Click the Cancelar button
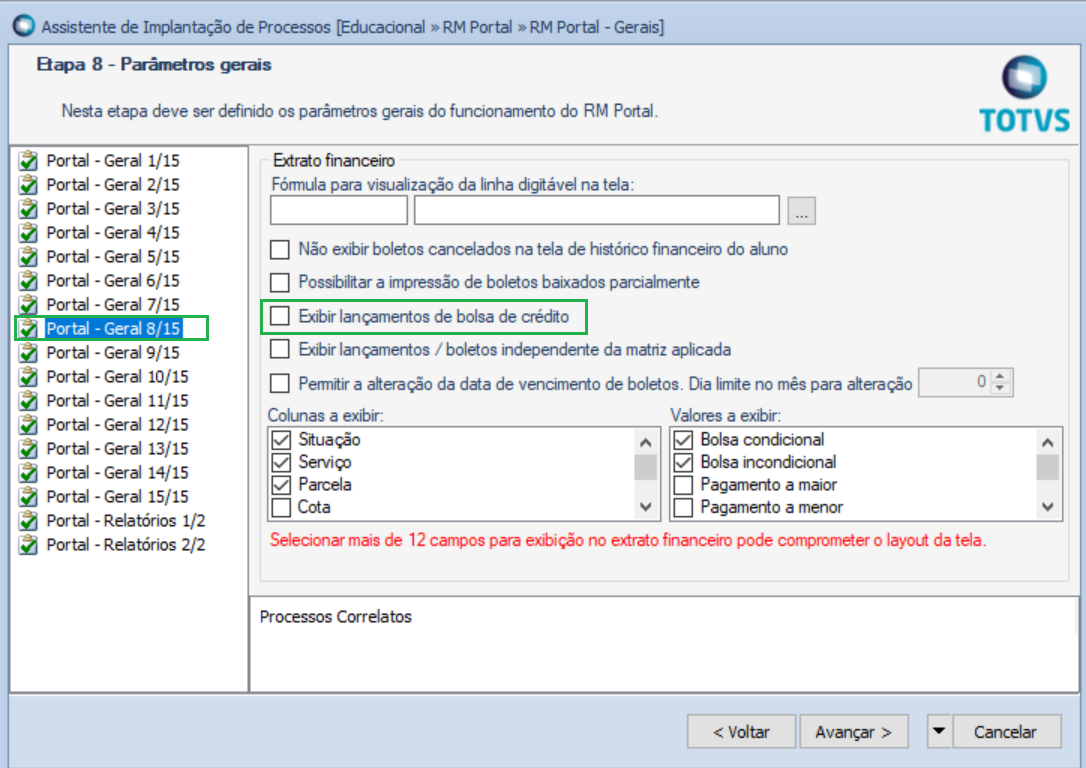1086x768 pixels. 1007,731
